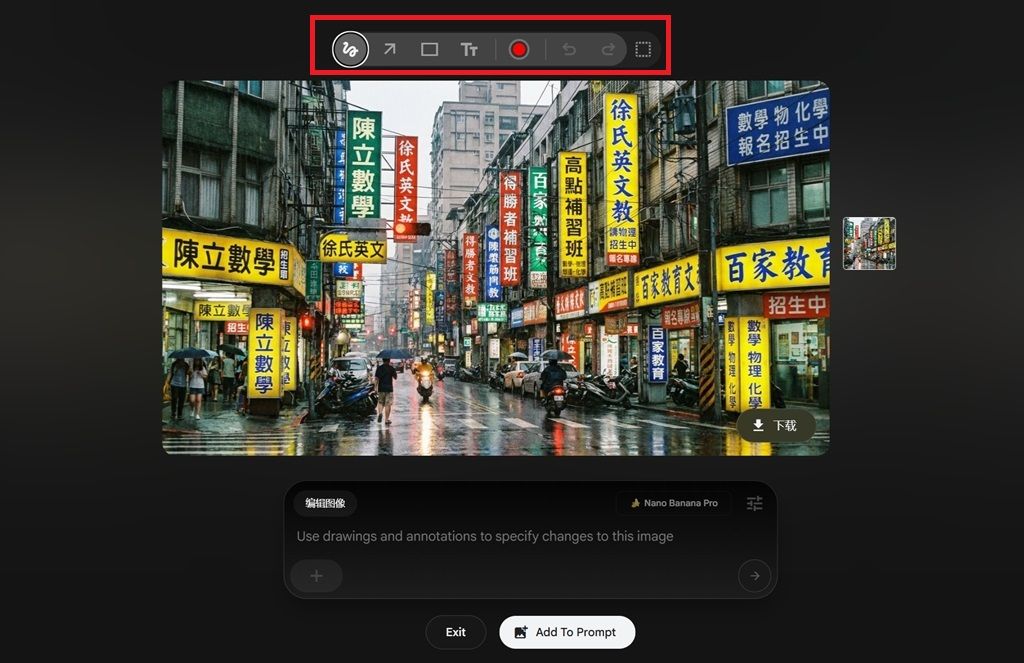Image resolution: width=1024 pixels, height=663 pixels.
Task: Undo the last annotation
Action: [x=569, y=50]
